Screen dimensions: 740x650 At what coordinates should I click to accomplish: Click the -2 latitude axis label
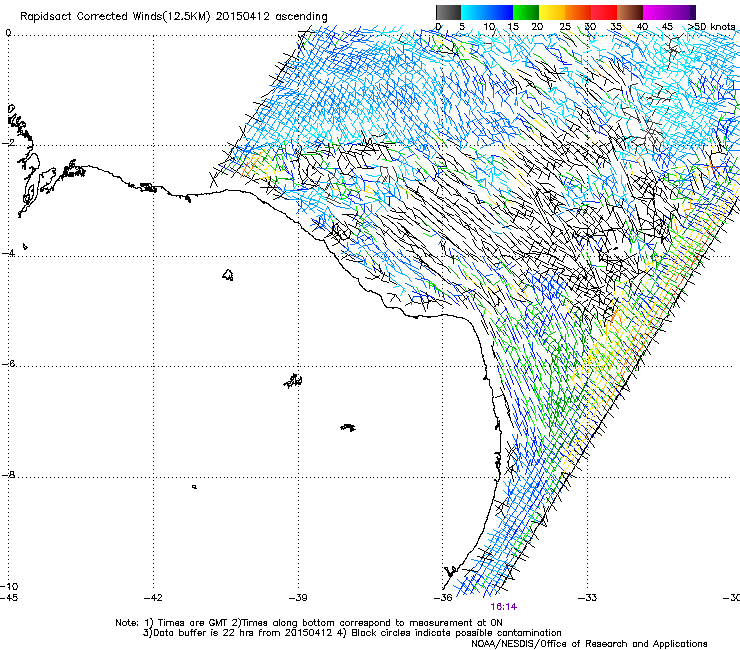click(8, 143)
